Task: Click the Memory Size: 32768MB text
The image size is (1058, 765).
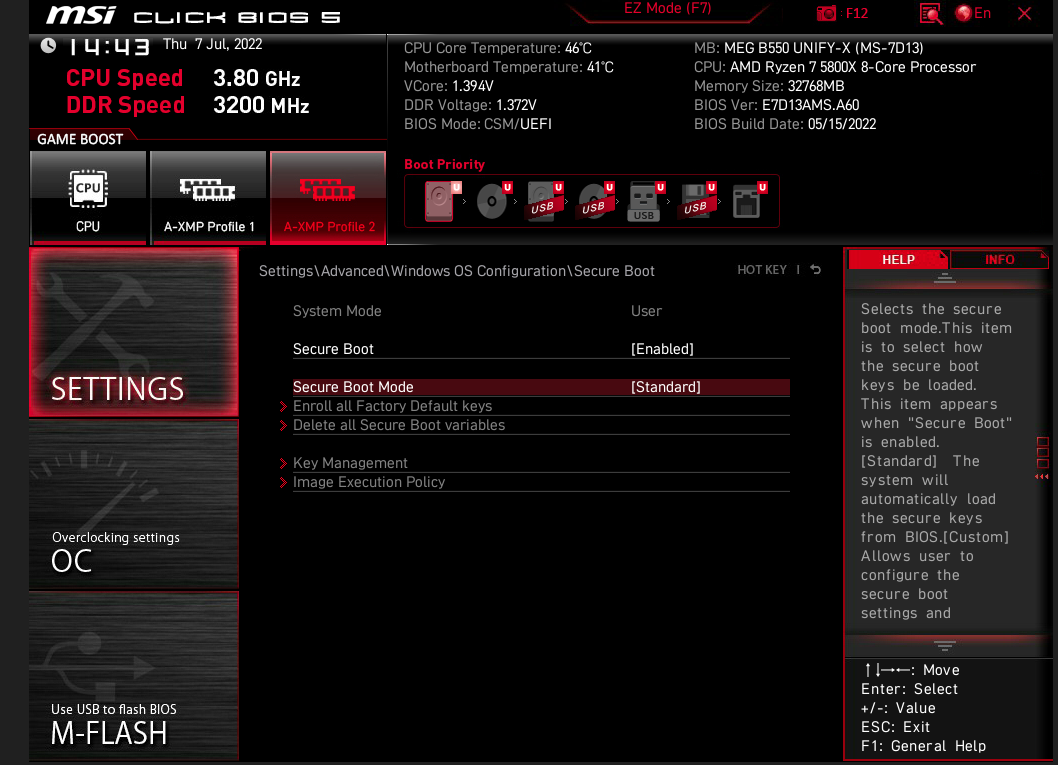Action: (769, 86)
